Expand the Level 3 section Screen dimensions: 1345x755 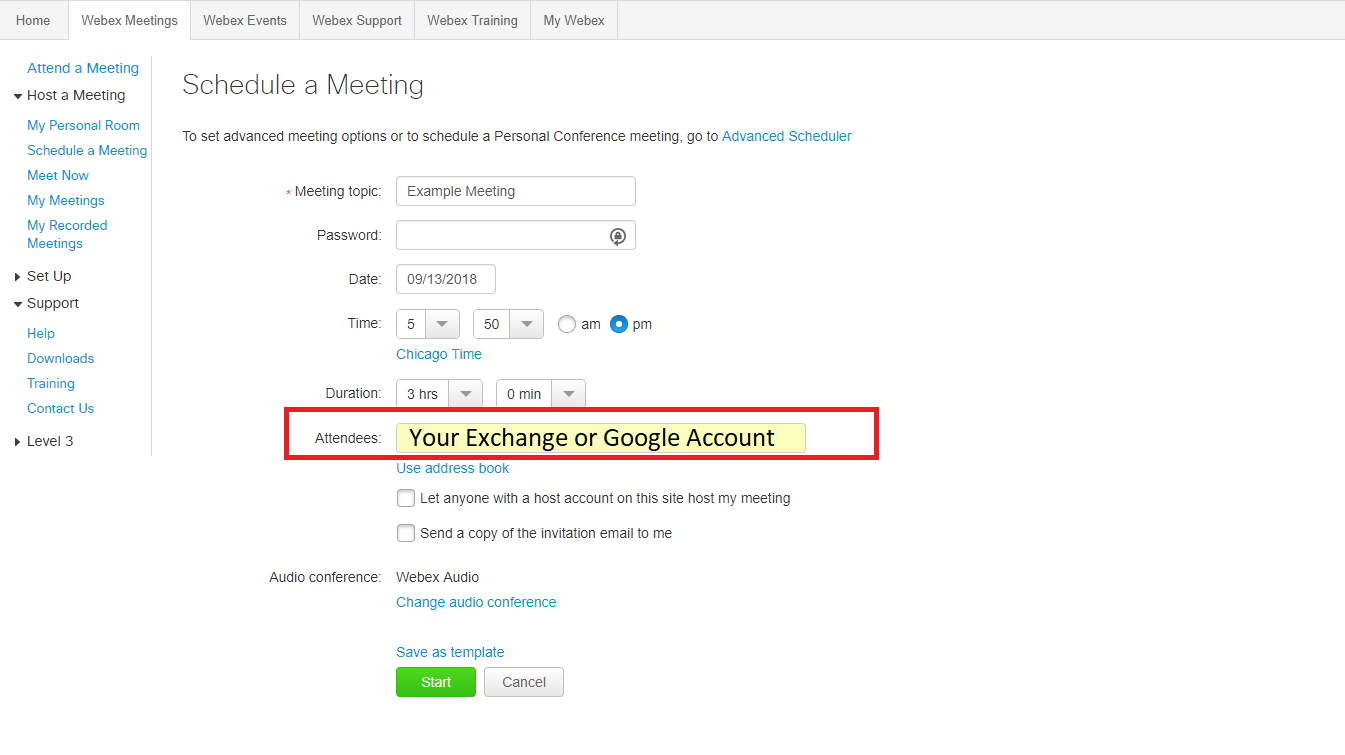[x=43, y=441]
